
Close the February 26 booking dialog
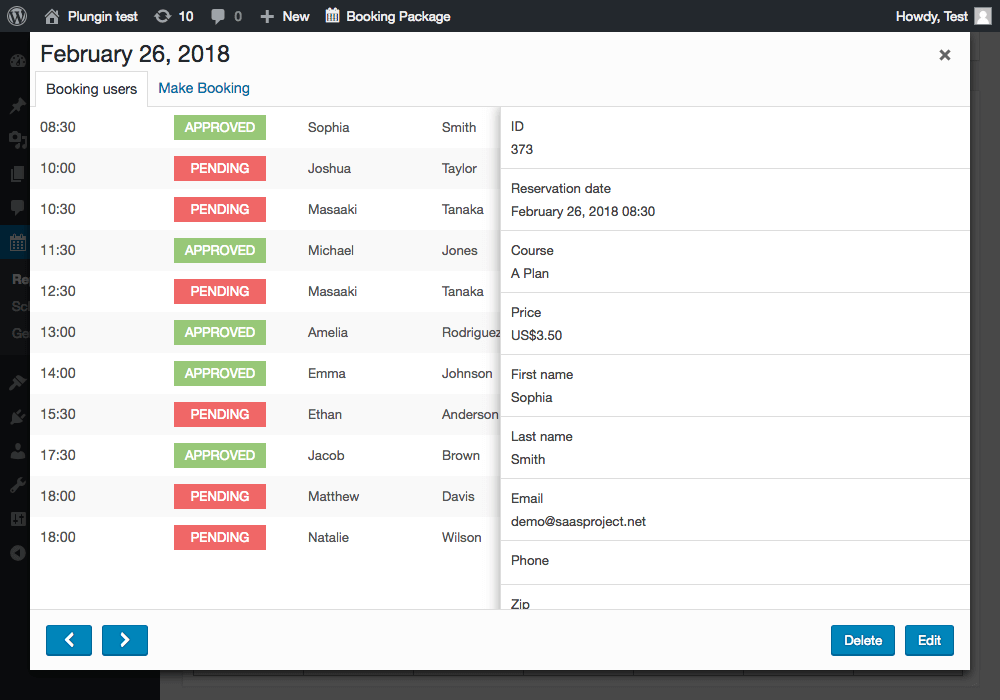point(944,55)
